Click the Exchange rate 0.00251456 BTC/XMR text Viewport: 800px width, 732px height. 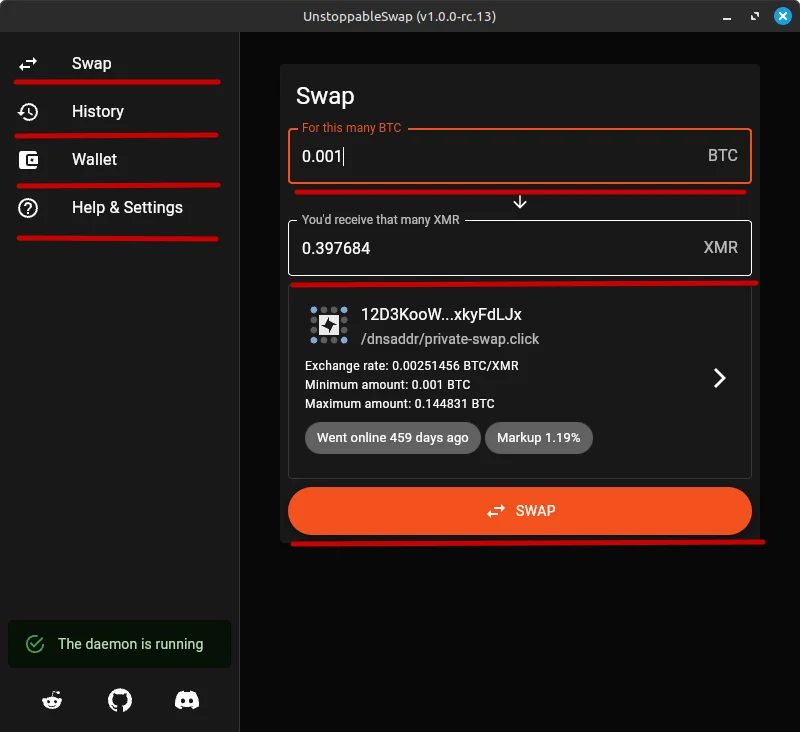pyautogui.click(x=412, y=366)
